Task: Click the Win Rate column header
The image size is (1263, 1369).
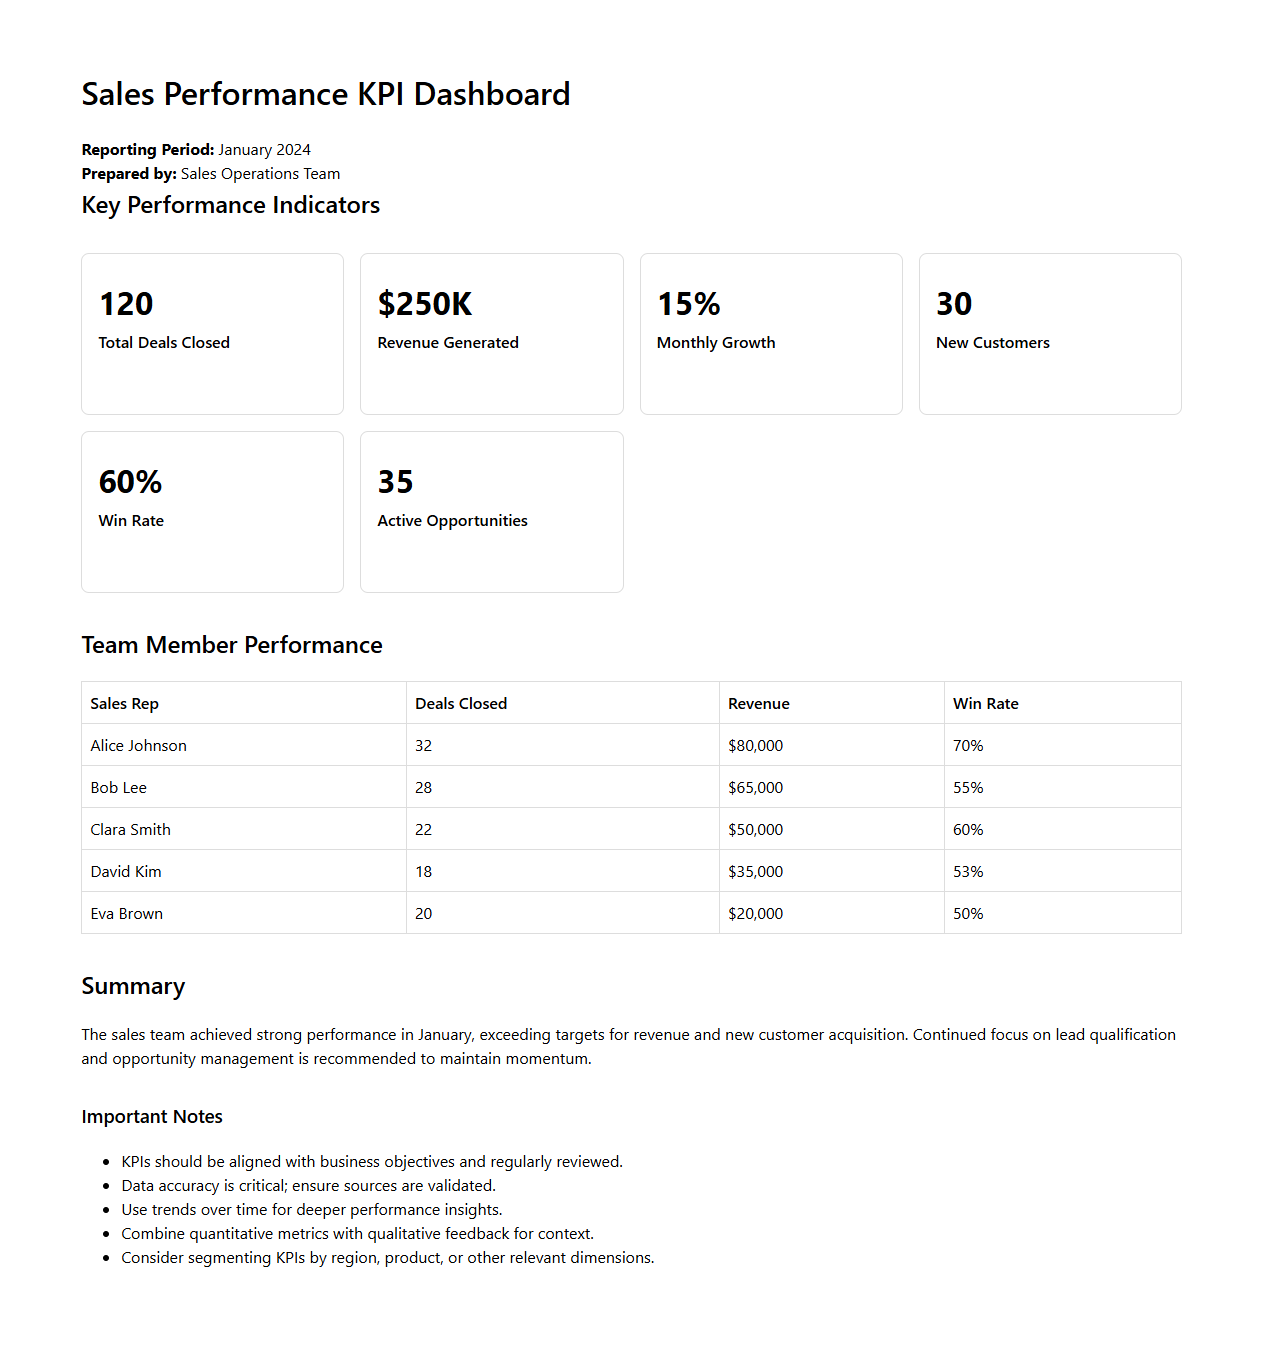Action: tap(986, 704)
